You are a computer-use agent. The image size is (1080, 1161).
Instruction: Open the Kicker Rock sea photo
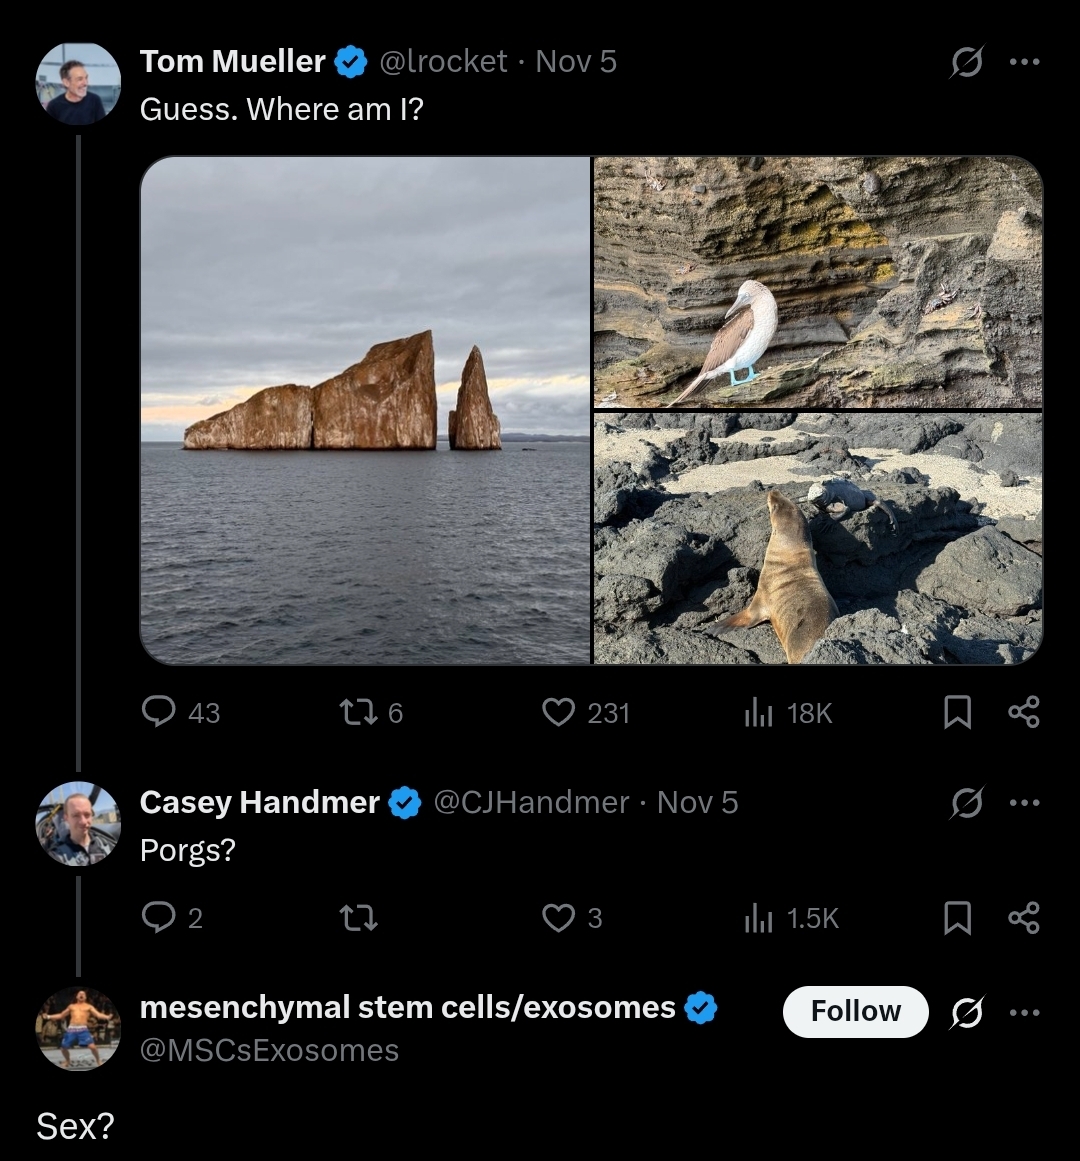[366, 410]
